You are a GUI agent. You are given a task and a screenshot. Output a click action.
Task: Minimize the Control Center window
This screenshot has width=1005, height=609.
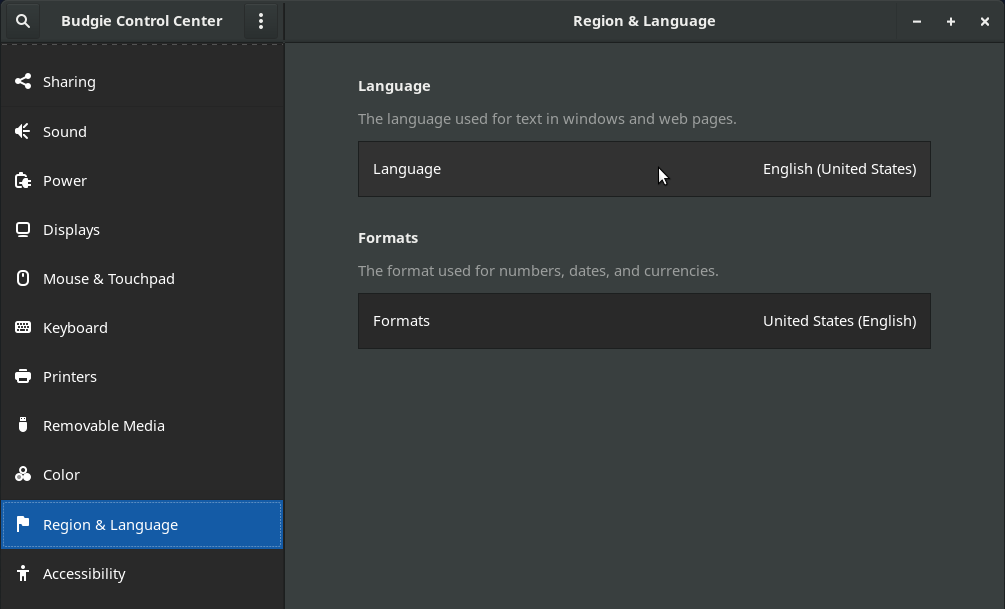[x=917, y=21]
